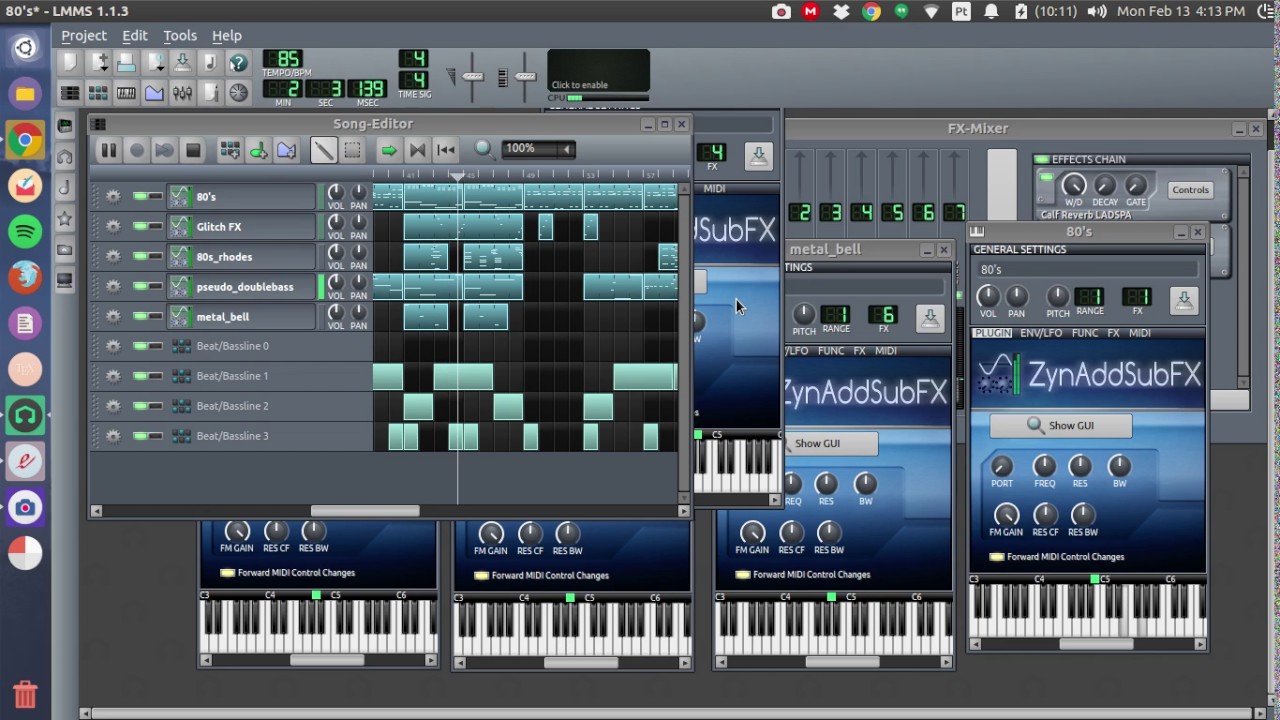Show the Song-Editor via main toolbar icon
The width and height of the screenshot is (1280, 720).
coord(70,93)
